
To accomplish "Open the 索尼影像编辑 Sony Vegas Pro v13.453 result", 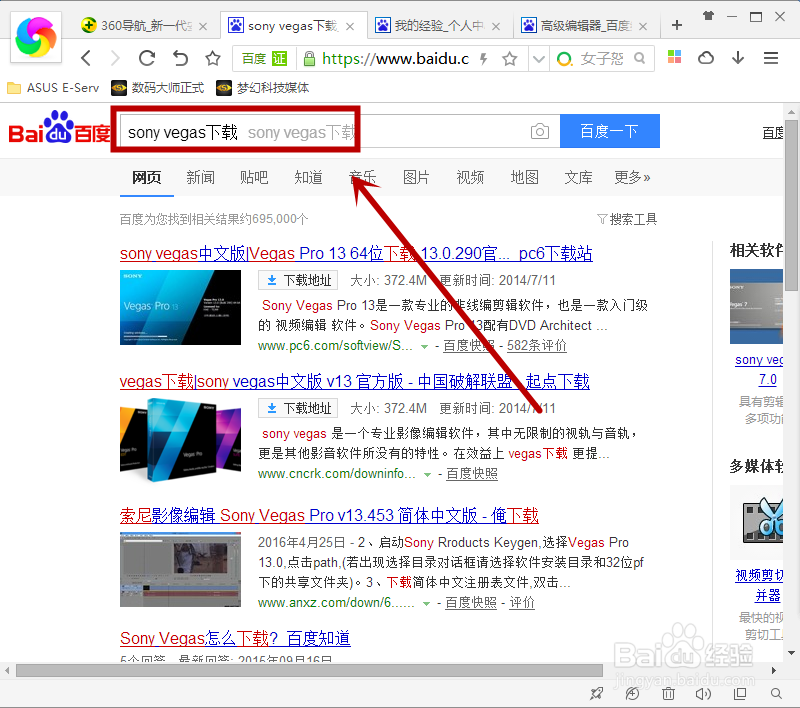I will pyautogui.click(x=329, y=516).
